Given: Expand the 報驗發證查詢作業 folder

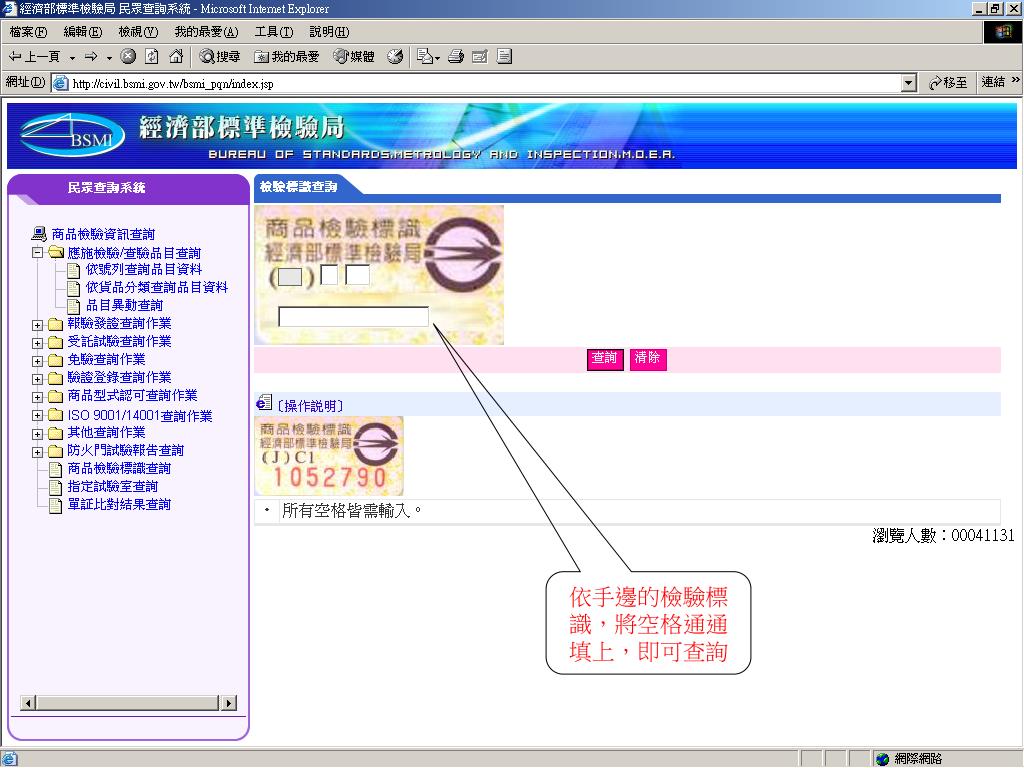Looking at the screenshot, I should [37, 325].
